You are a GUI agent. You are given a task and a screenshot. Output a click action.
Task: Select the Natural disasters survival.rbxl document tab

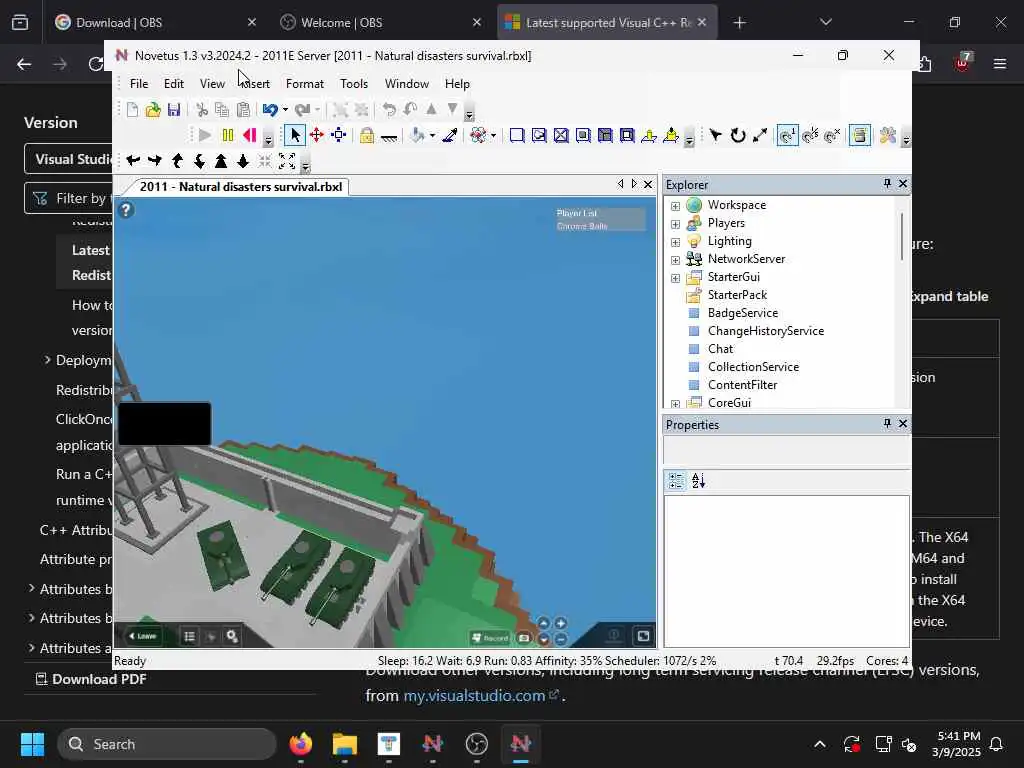[x=241, y=187]
